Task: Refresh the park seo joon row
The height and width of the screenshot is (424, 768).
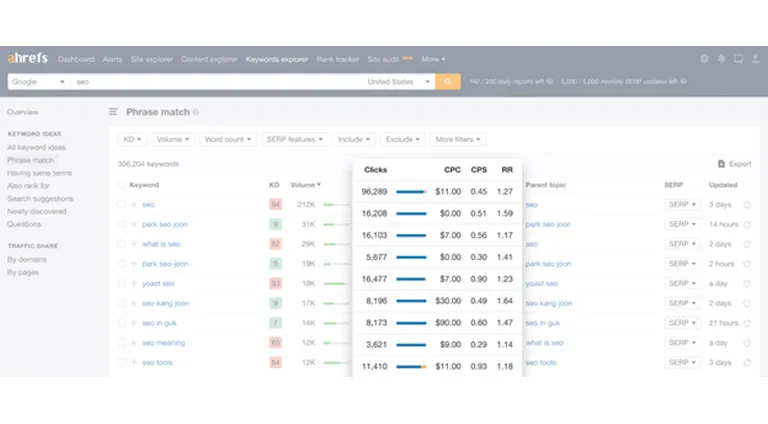Action: pos(747,224)
